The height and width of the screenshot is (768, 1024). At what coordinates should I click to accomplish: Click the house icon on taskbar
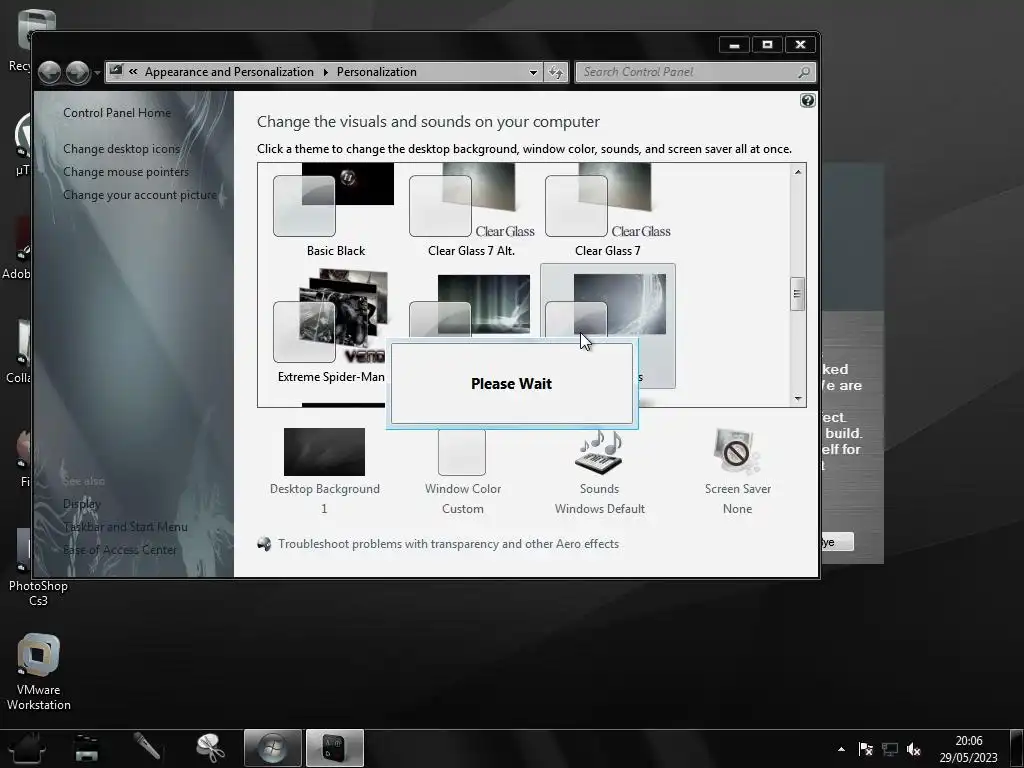point(26,748)
